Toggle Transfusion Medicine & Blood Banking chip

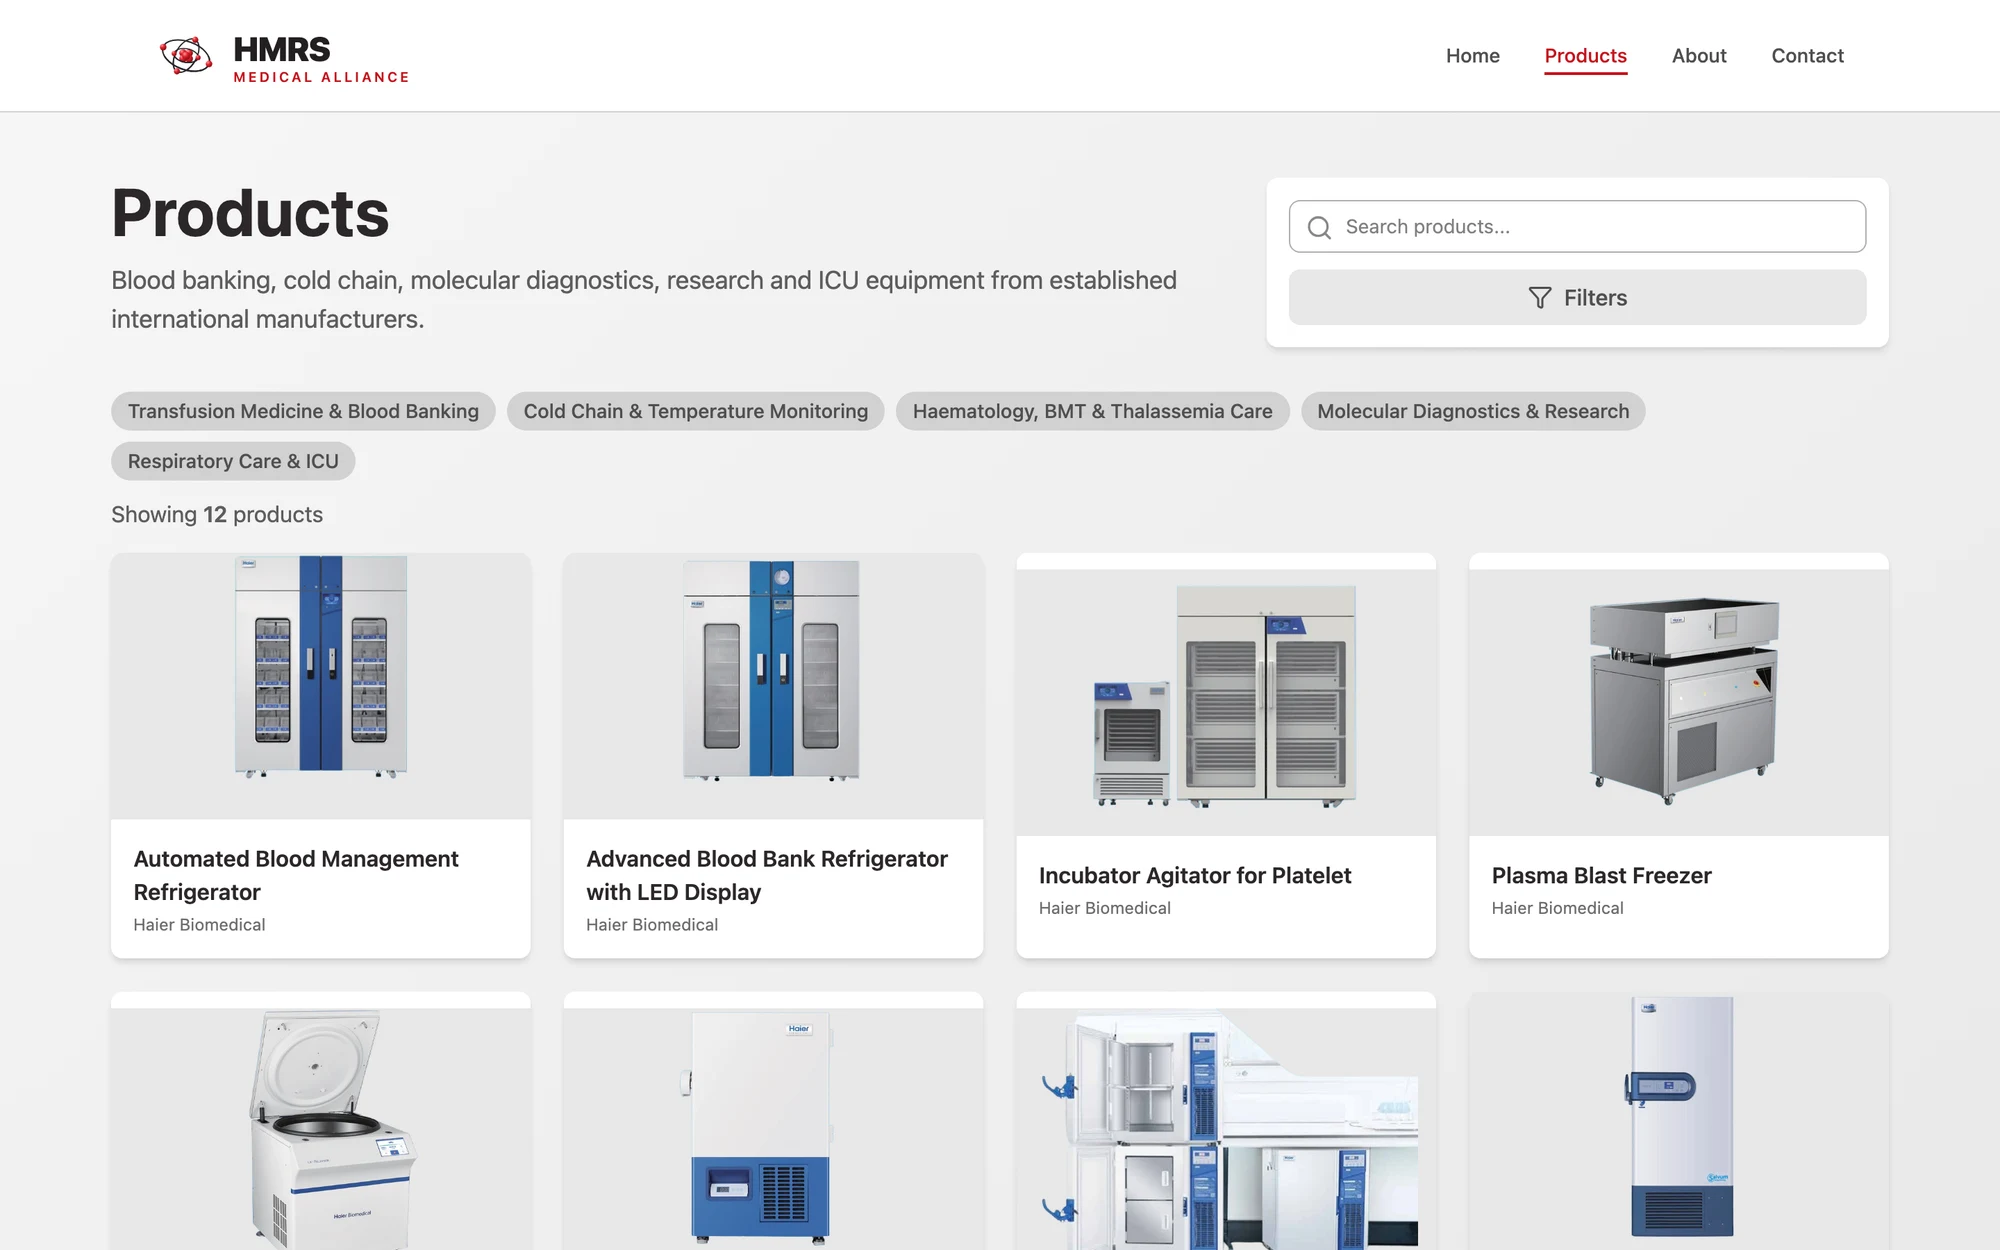click(303, 411)
